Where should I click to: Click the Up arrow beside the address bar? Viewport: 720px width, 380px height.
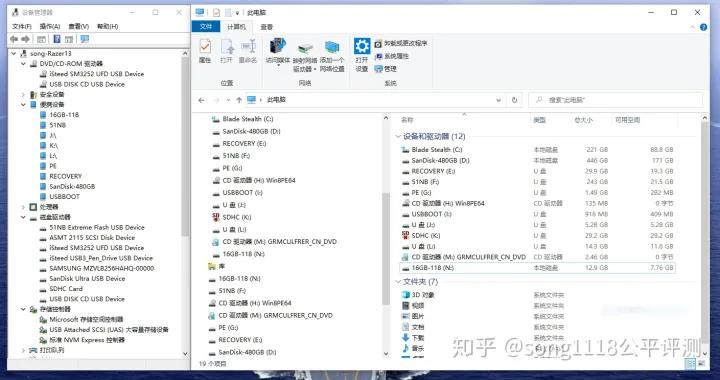pyautogui.click(x=239, y=100)
